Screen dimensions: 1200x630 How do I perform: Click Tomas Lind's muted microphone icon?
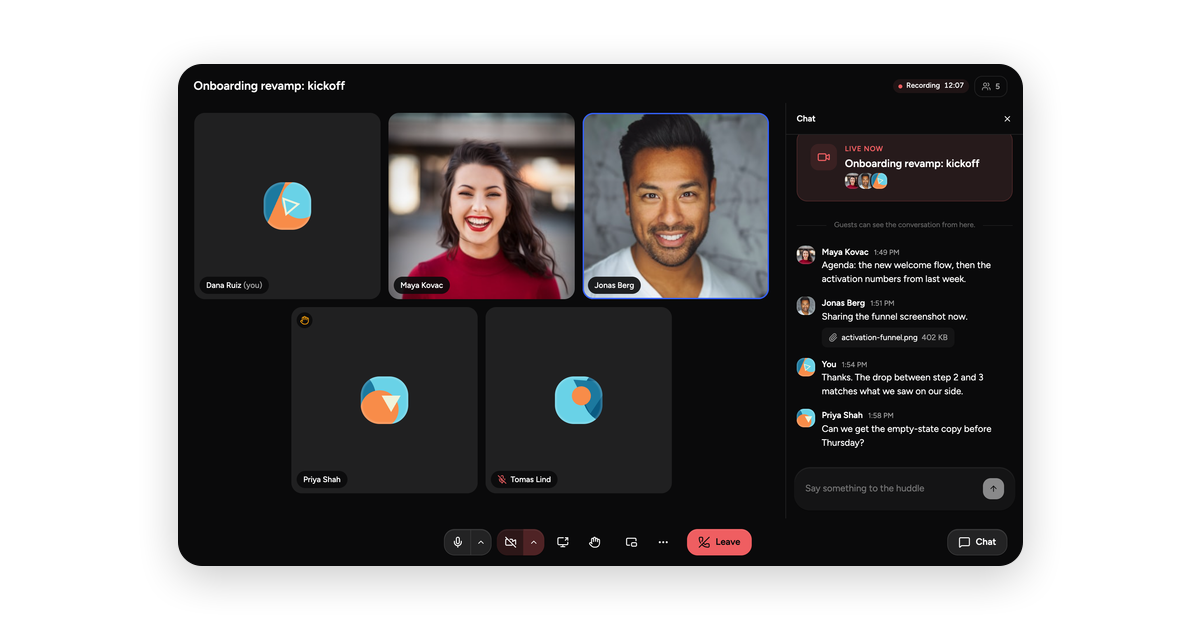(502, 480)
